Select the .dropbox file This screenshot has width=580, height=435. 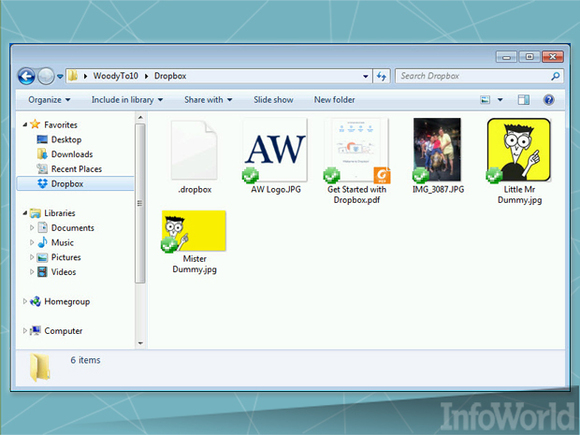pyautogui.click(x=194, y=157)
